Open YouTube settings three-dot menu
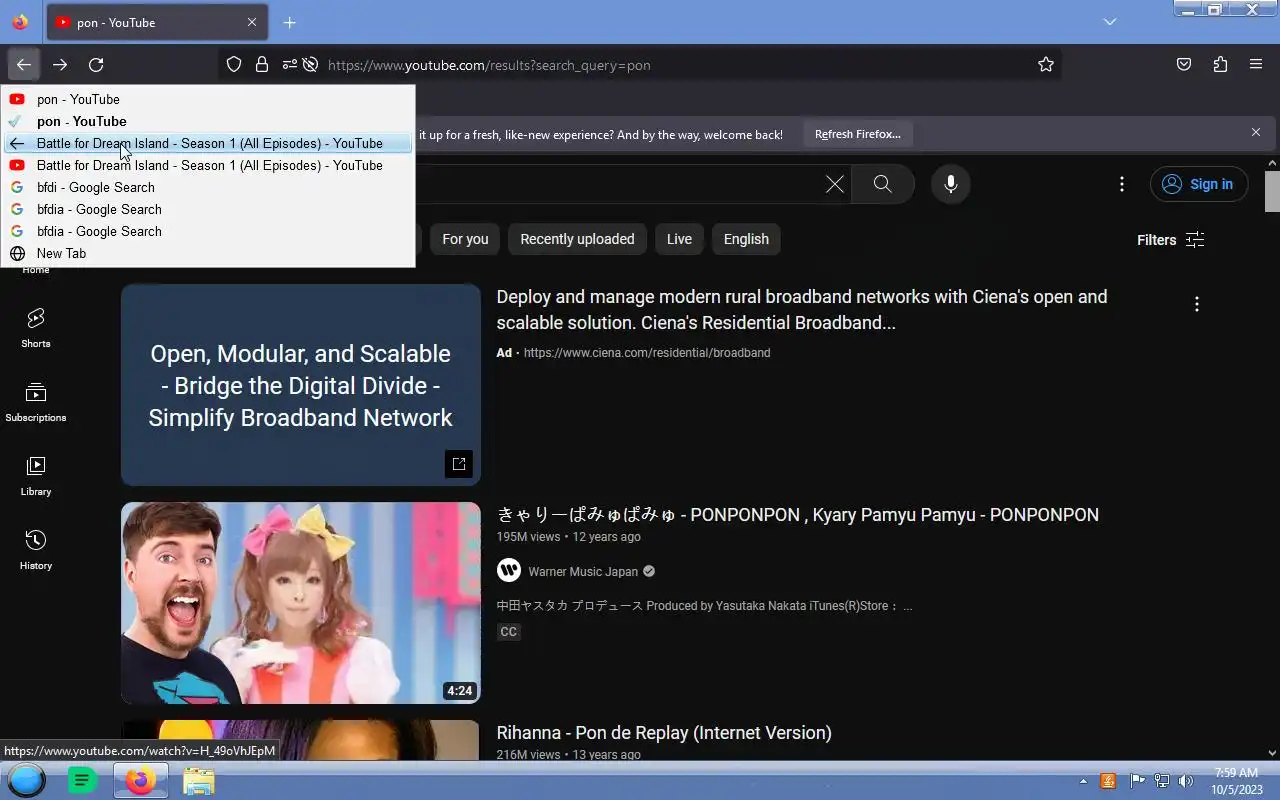The height and width of the screenshot is (800, 1280). tap(1122, 184)
